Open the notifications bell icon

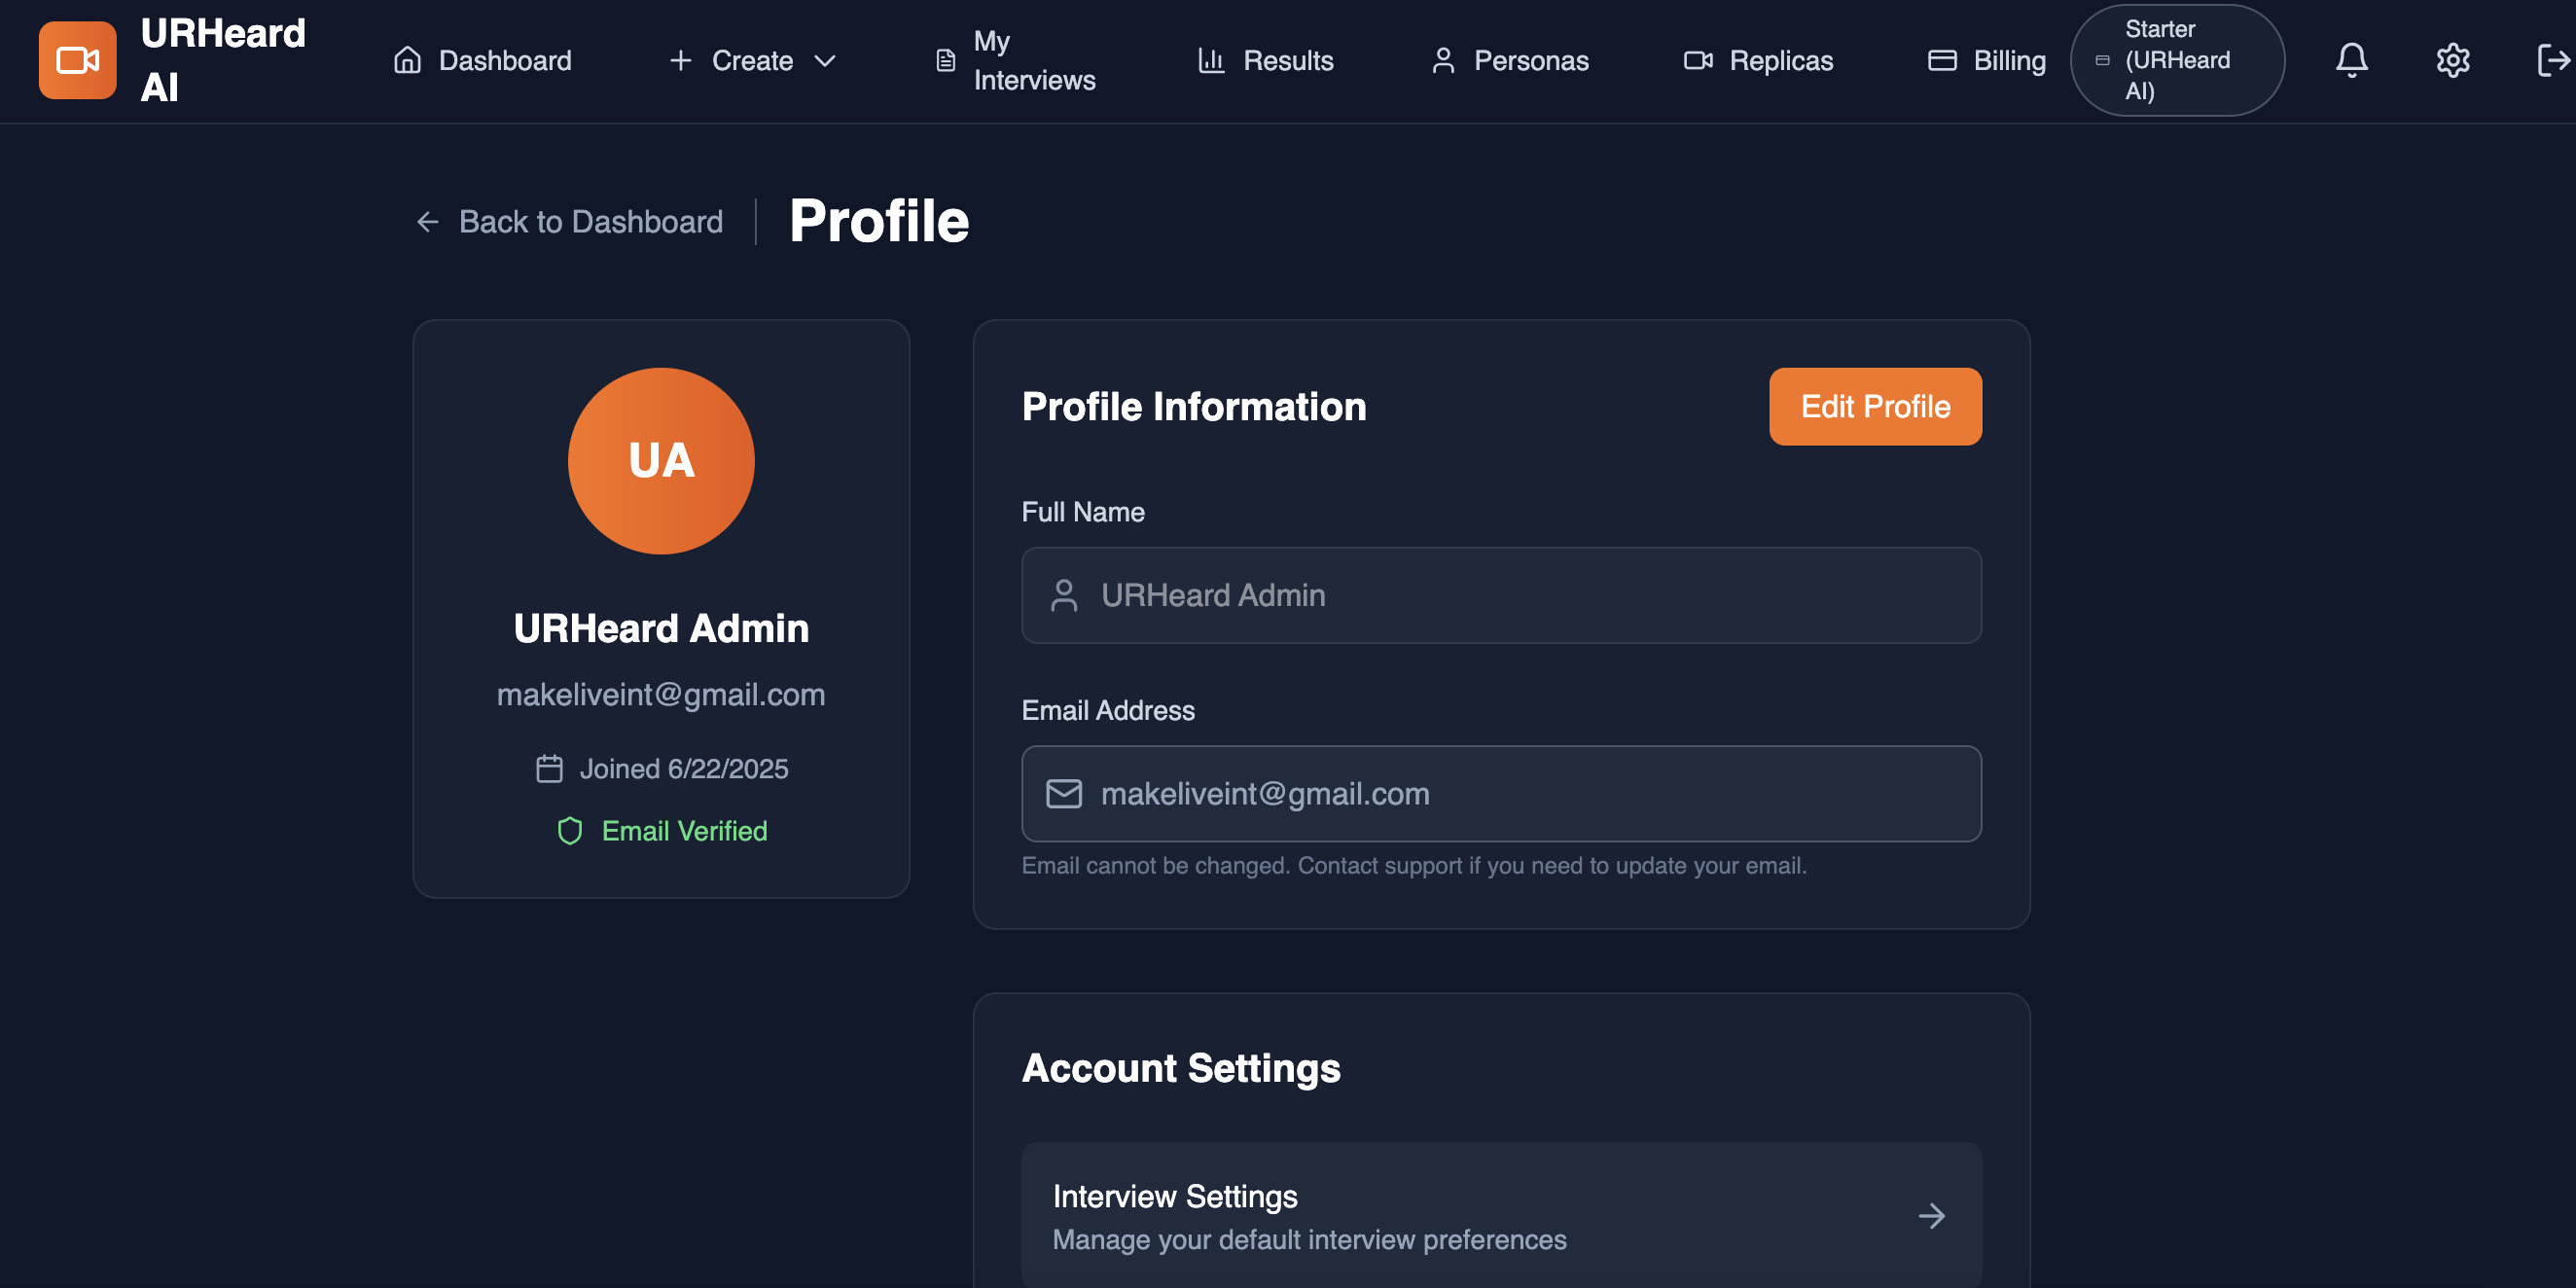(2351, 60)
